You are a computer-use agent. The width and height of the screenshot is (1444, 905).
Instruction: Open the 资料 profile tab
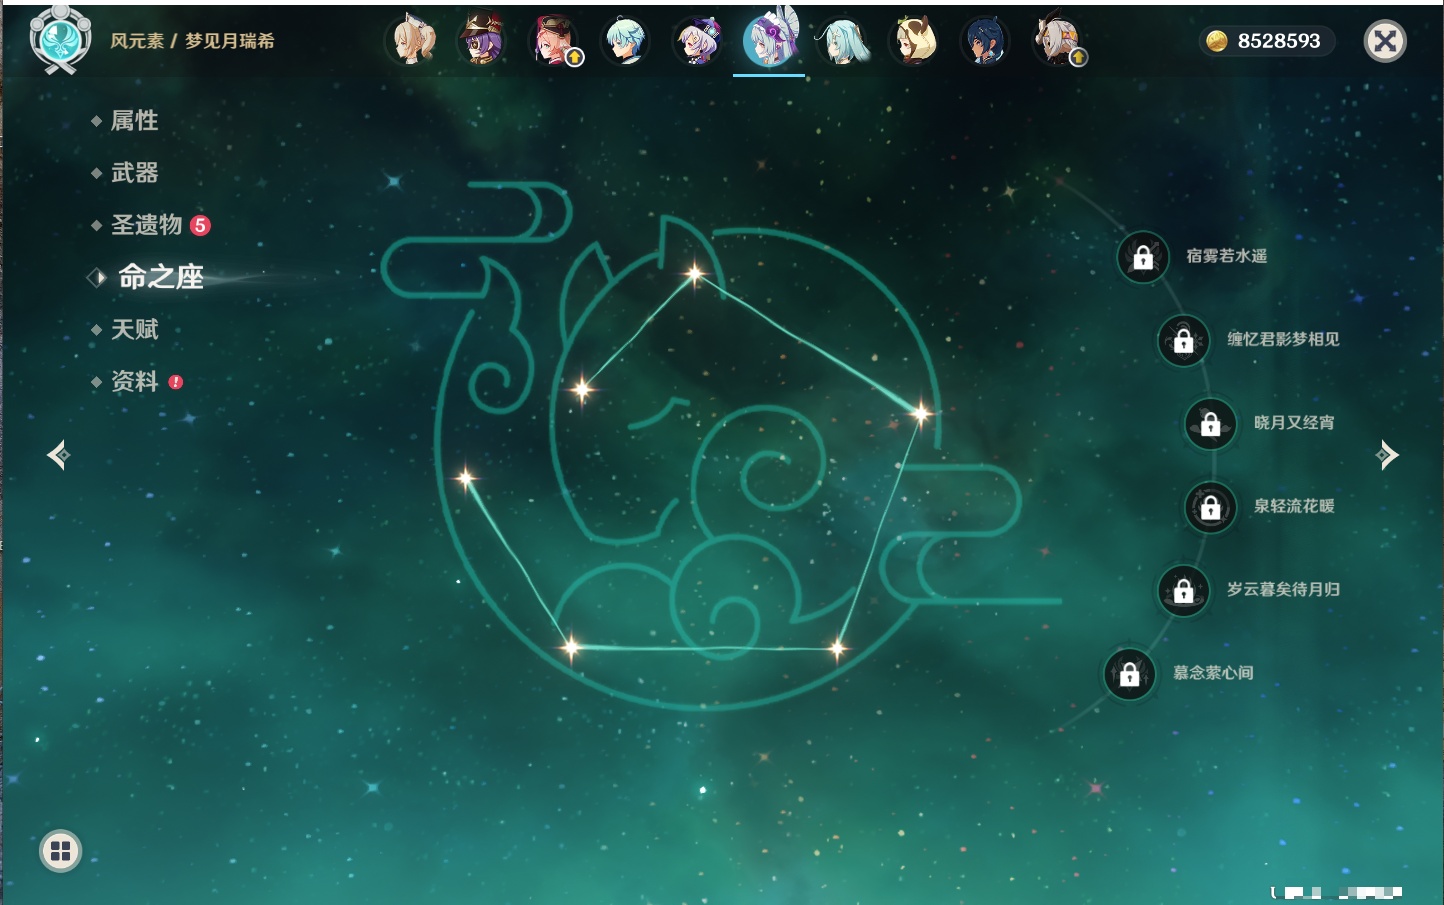tap(134, 382)
